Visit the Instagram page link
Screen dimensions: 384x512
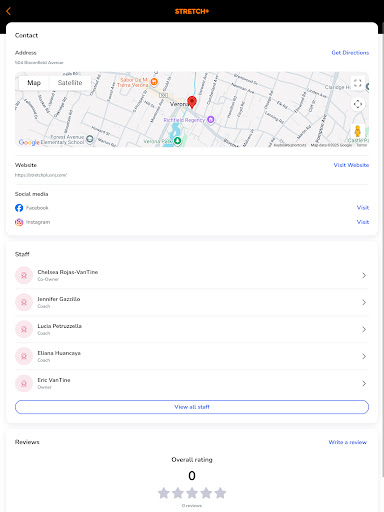coord(363,222)
